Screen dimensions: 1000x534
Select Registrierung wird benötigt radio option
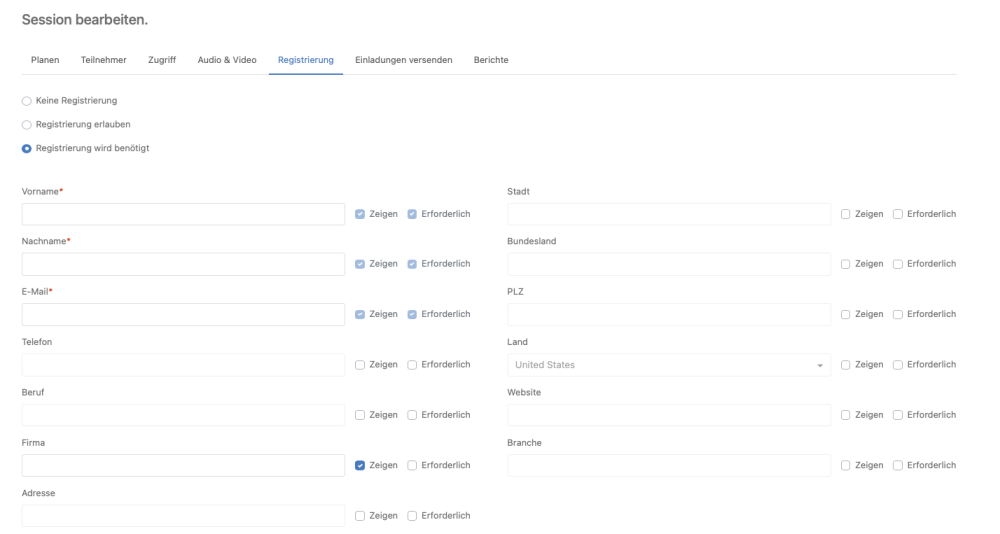tap(26, 149)
